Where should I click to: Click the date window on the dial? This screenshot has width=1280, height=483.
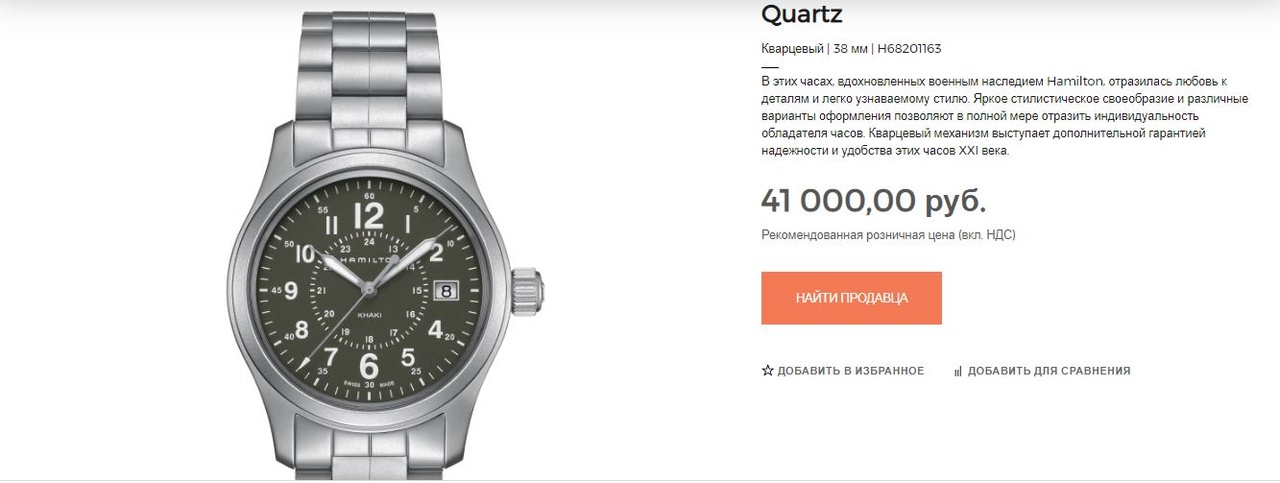[x=445, y=288]
